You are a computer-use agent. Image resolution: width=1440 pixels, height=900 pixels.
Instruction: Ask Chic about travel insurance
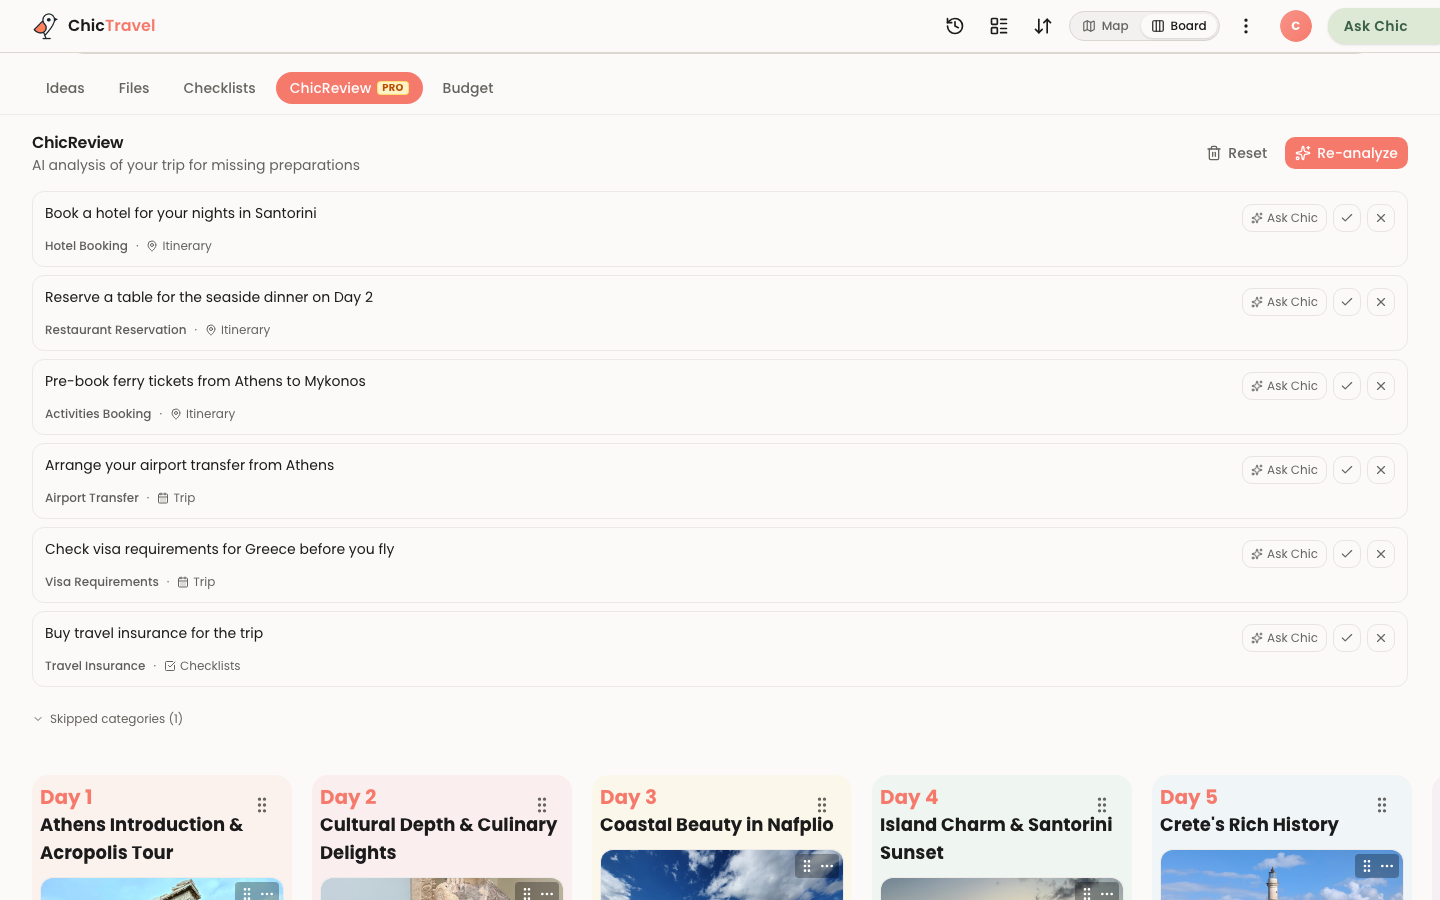(1284, 638)
